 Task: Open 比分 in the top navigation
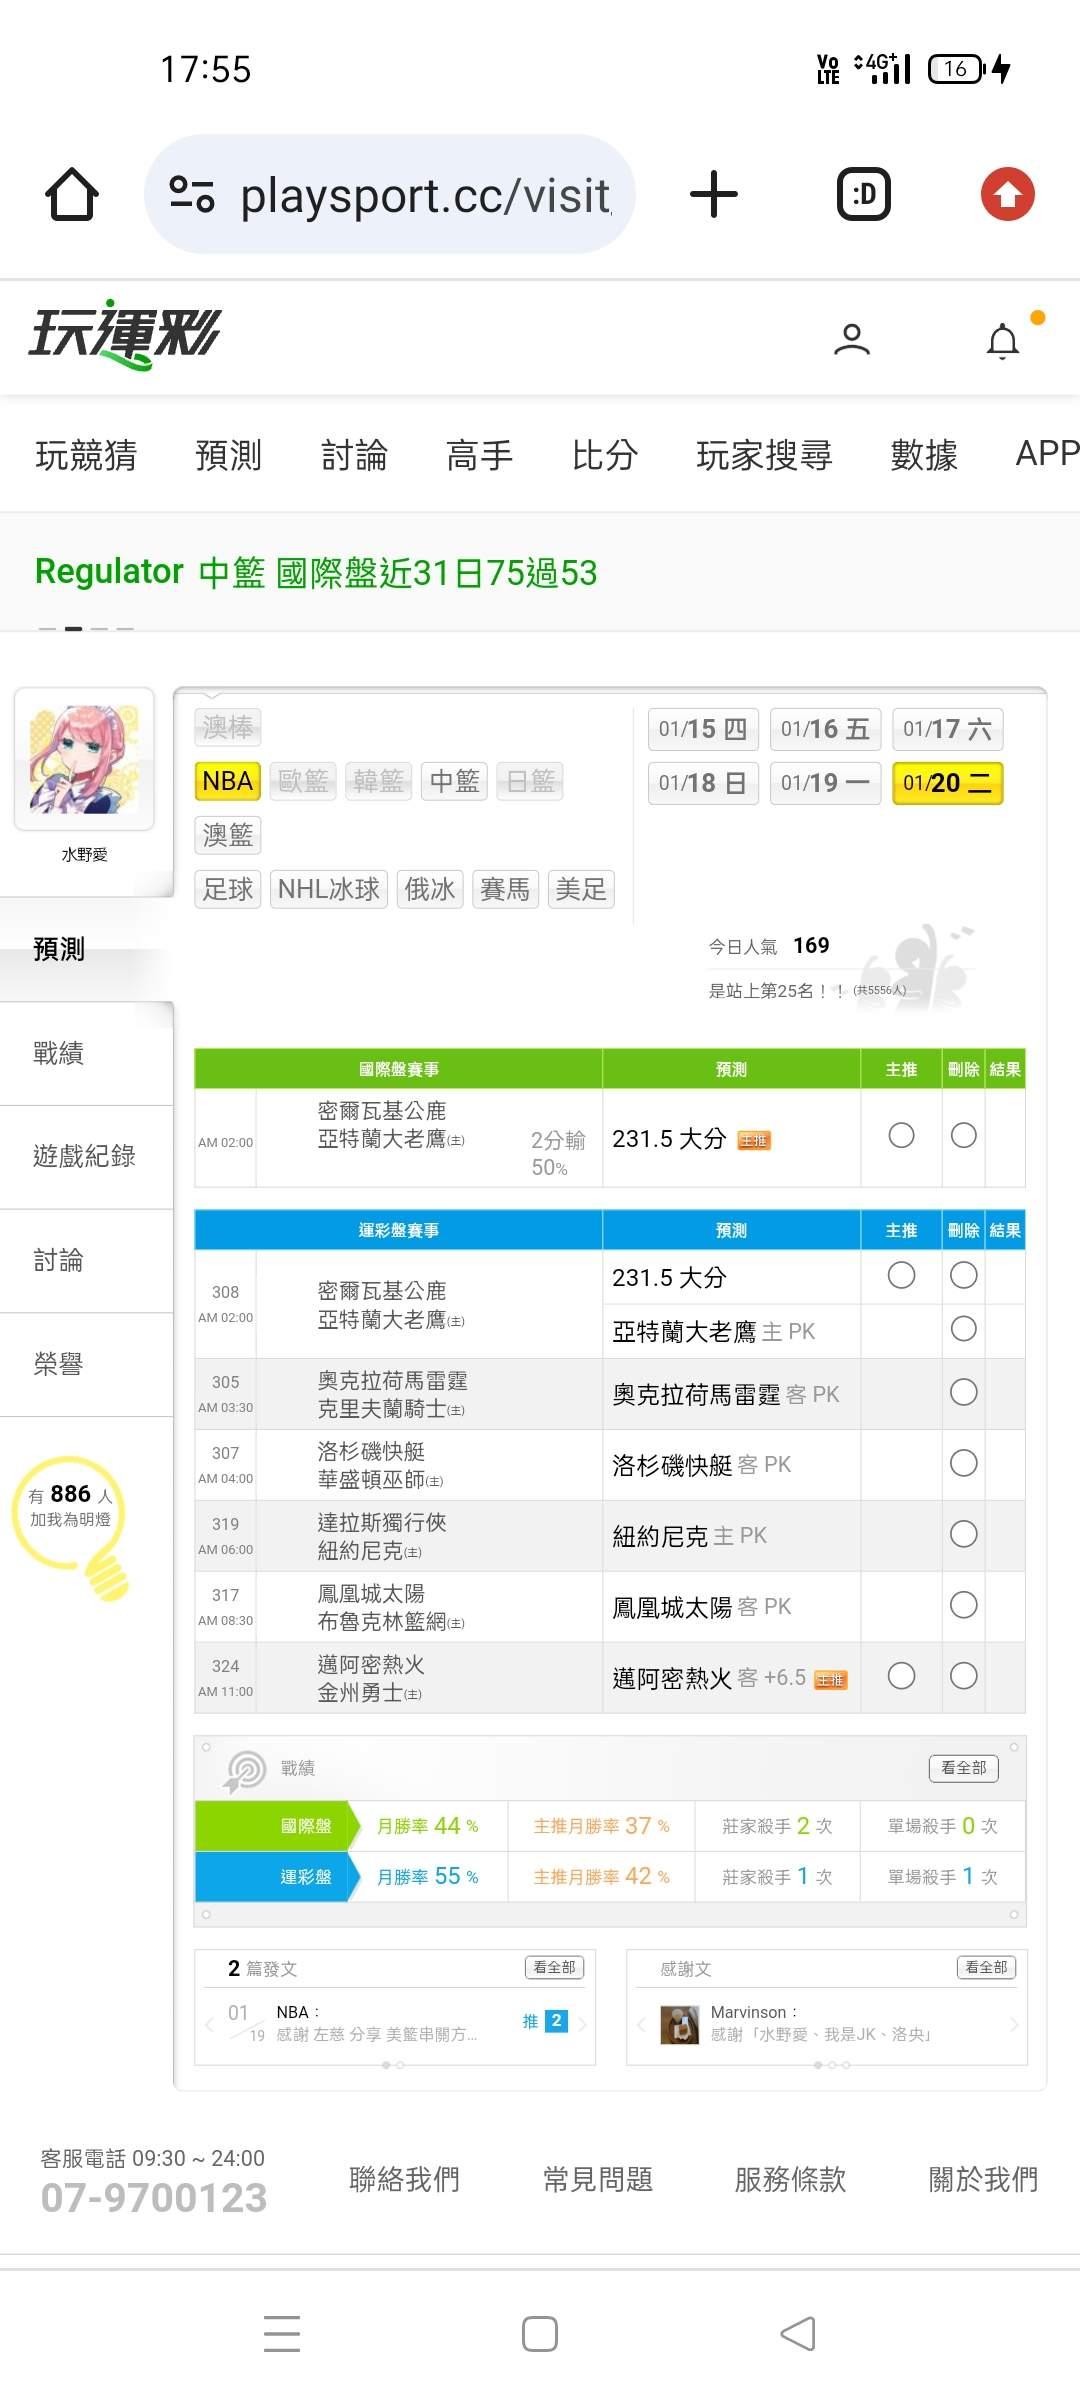(604, 455)
